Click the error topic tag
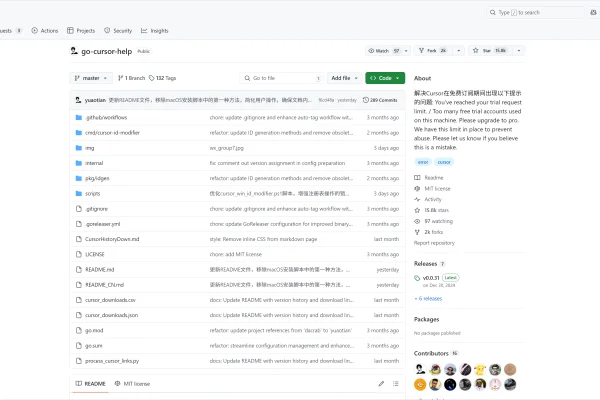600x400 pixels. (x=423, y=162)
